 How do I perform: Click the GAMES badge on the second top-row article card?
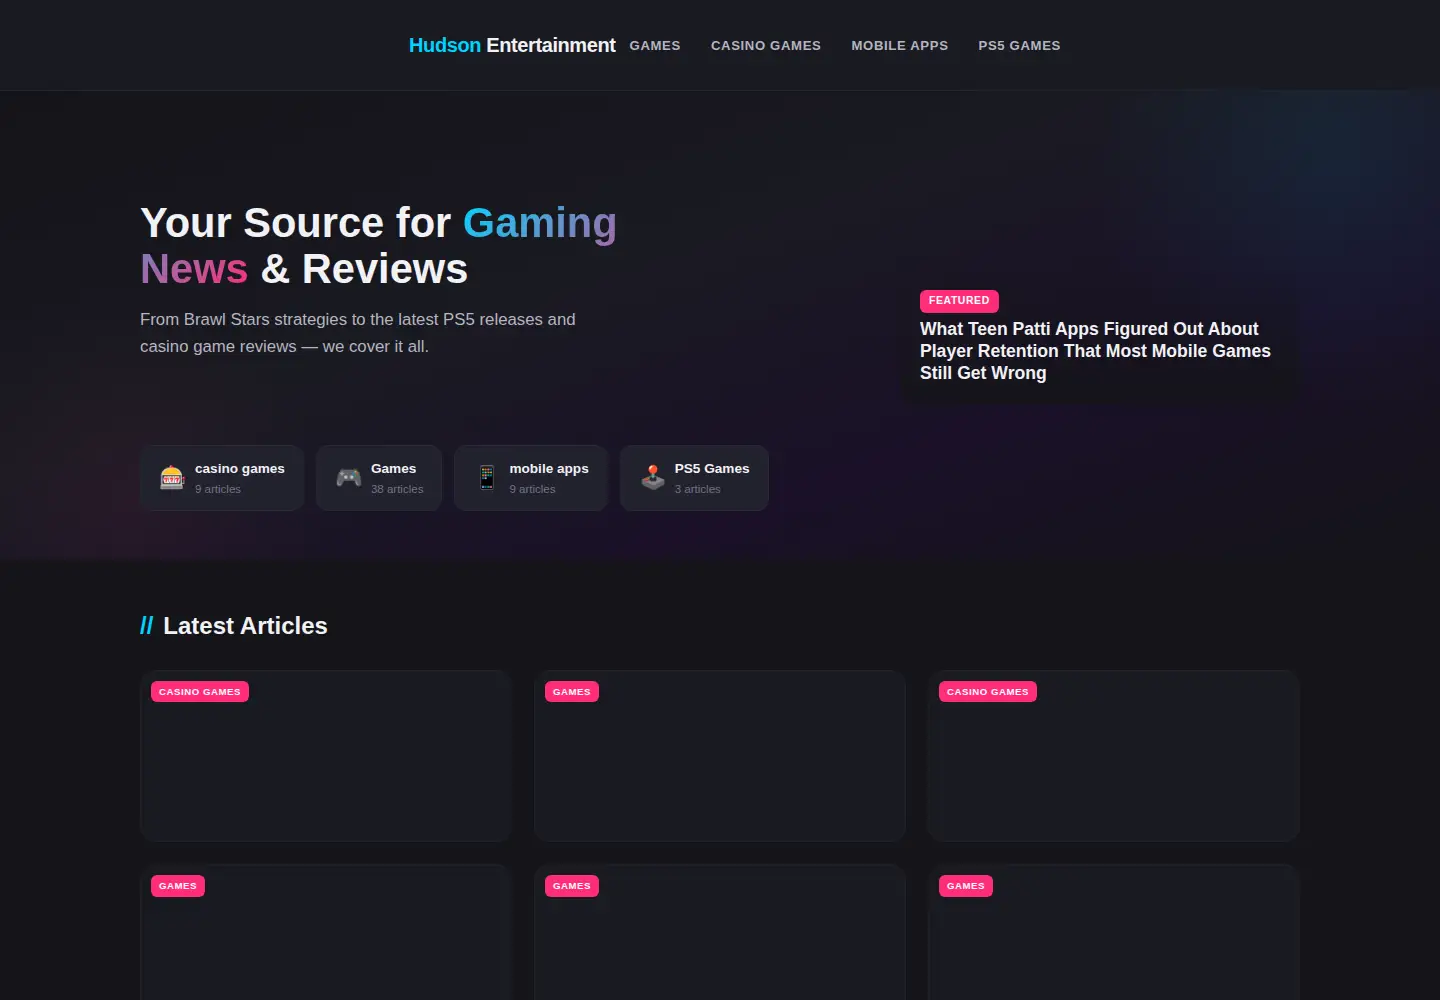(x=572, y=692)
